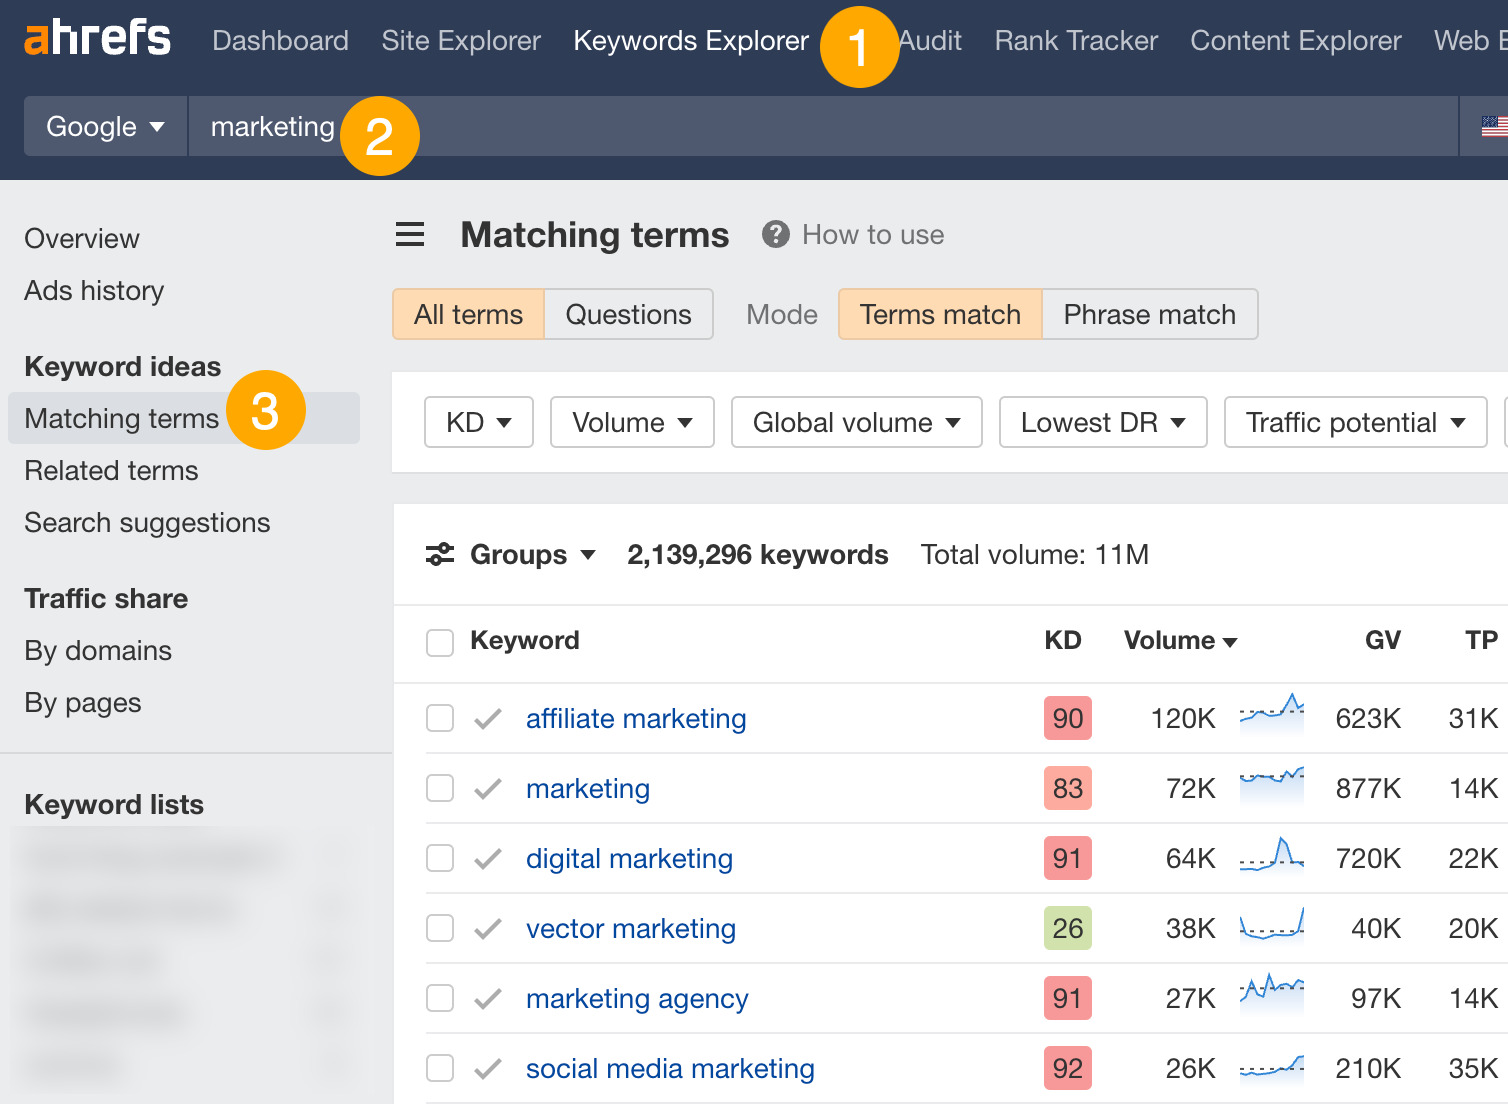The width and height of the screenshot is (1508, 1104).
Task: Click the ahrefs logo
Action: click(x=96, y=38)
